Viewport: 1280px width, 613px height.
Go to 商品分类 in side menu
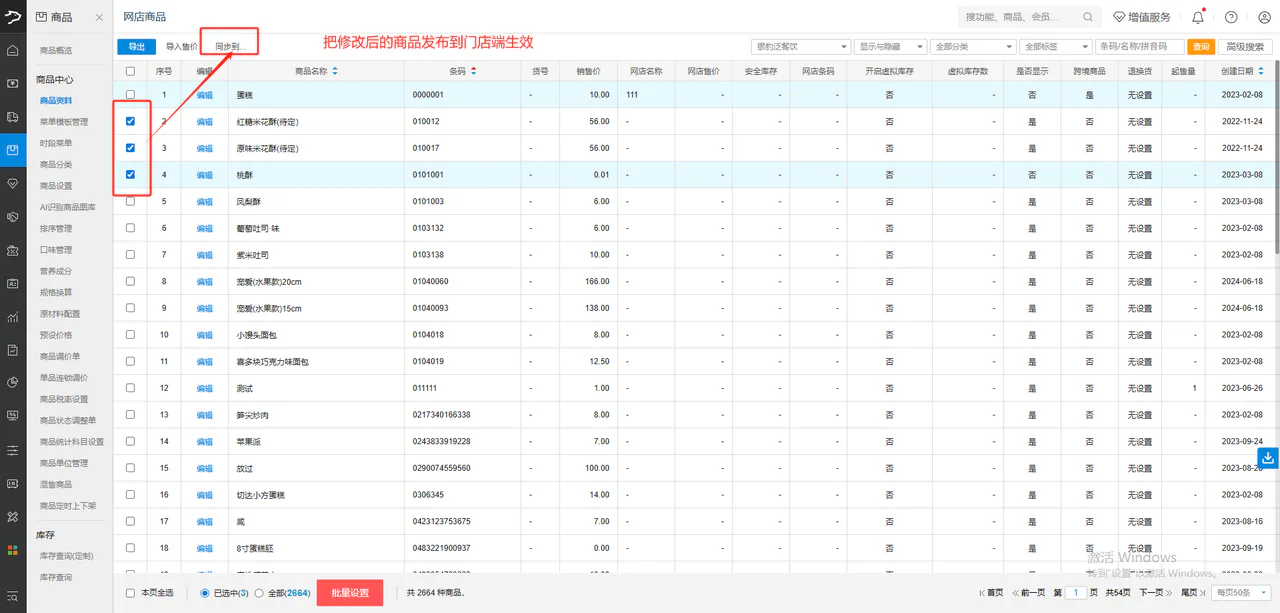56,164
